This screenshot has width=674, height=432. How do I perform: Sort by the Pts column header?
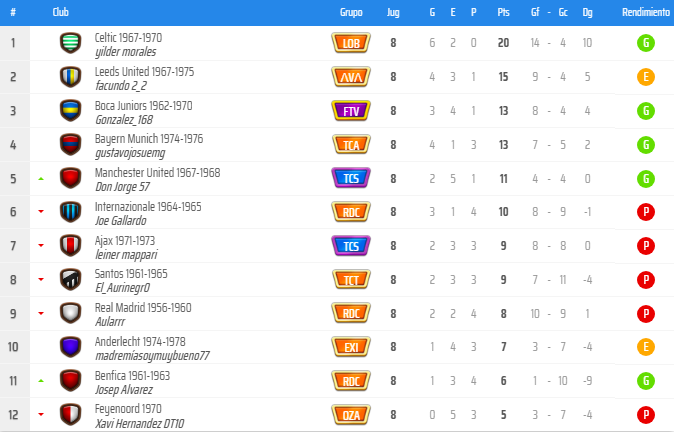coord(503,12)
